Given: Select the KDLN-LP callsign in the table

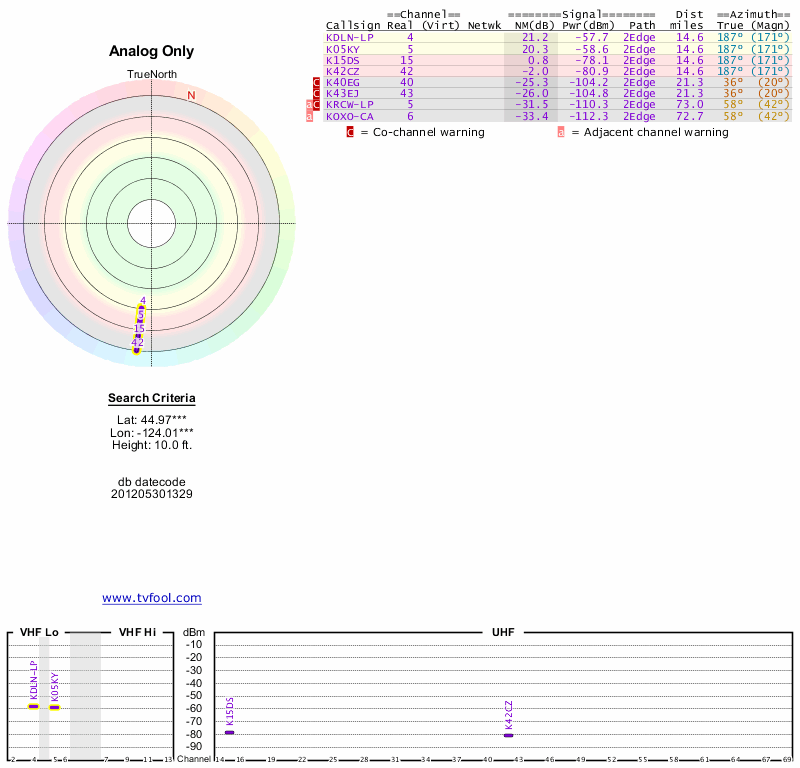Looking at the screenshot, I should 350,37.
